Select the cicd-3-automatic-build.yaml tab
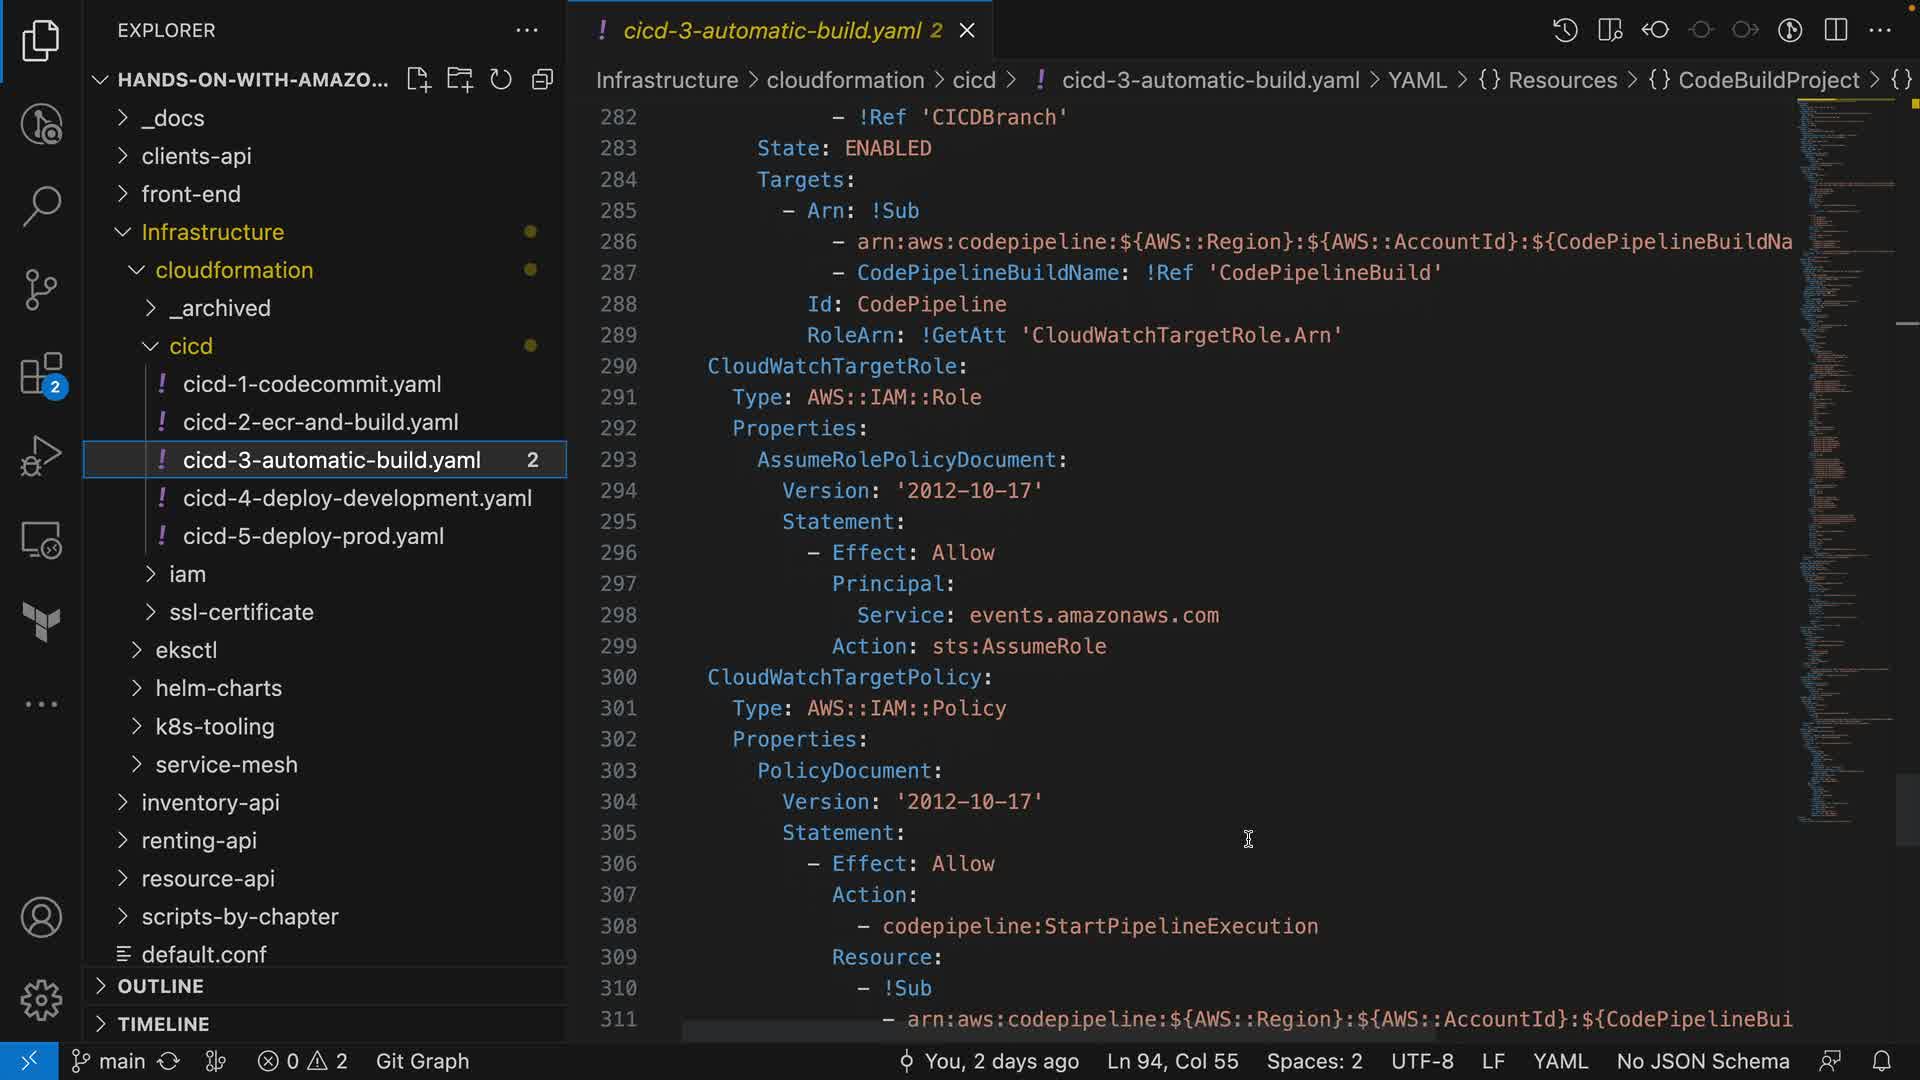 coord(771,30)
